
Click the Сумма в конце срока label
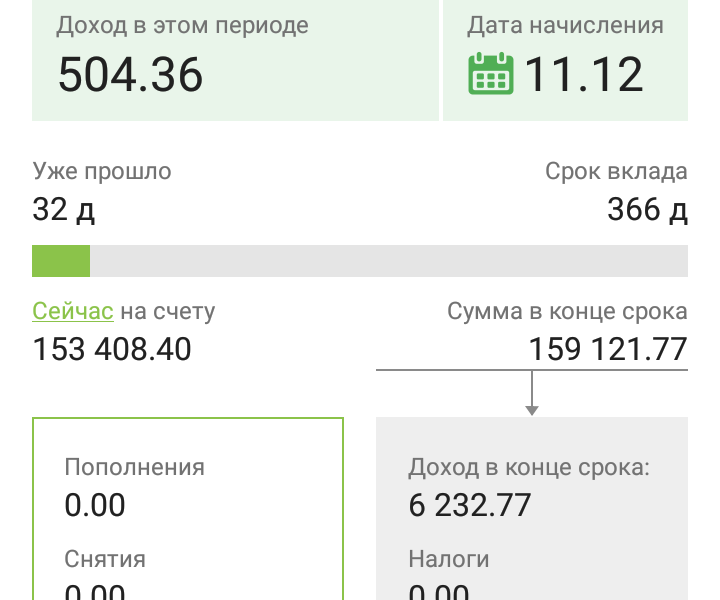point(567,311)
